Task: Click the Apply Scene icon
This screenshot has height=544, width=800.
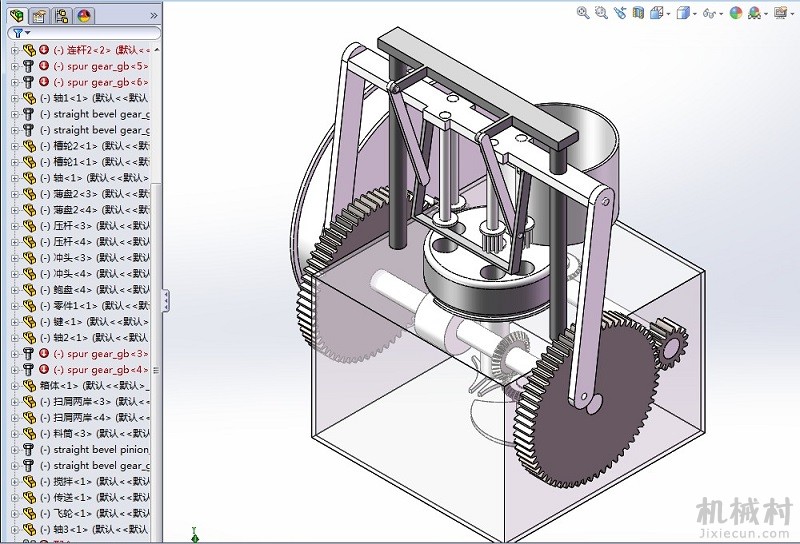Action: point(754,13)
